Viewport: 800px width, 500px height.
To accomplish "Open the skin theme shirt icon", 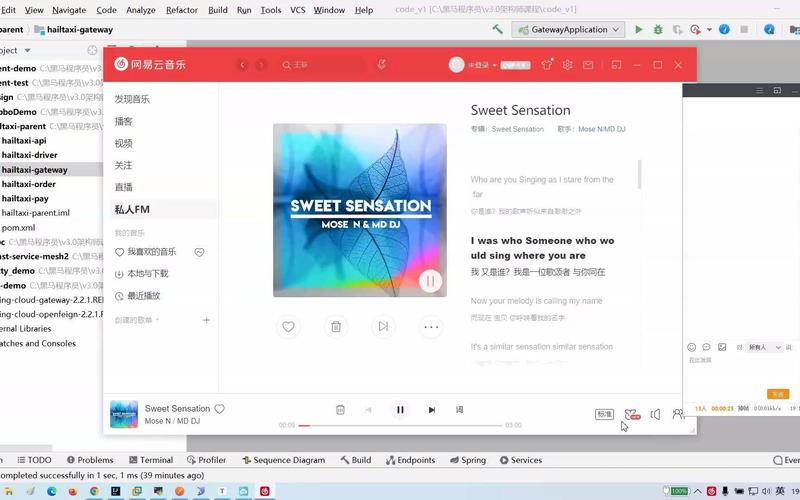I will [547, 65].
